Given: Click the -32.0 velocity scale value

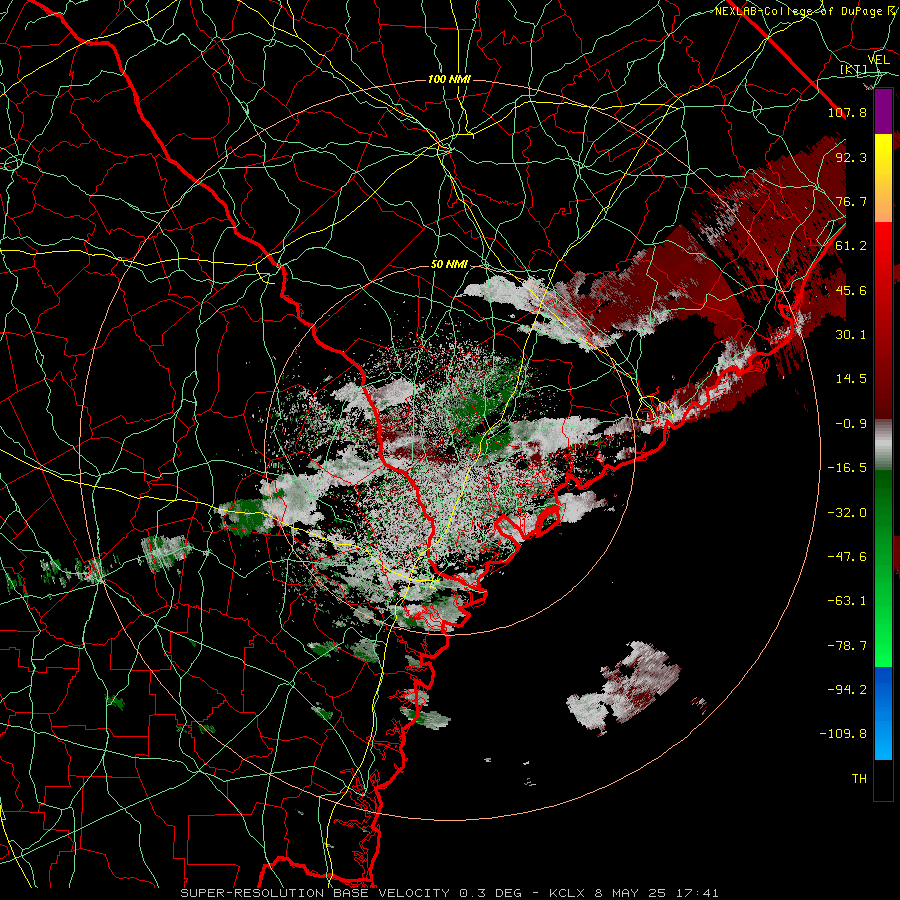Looking at the screenshot, I should click(847, 512).
